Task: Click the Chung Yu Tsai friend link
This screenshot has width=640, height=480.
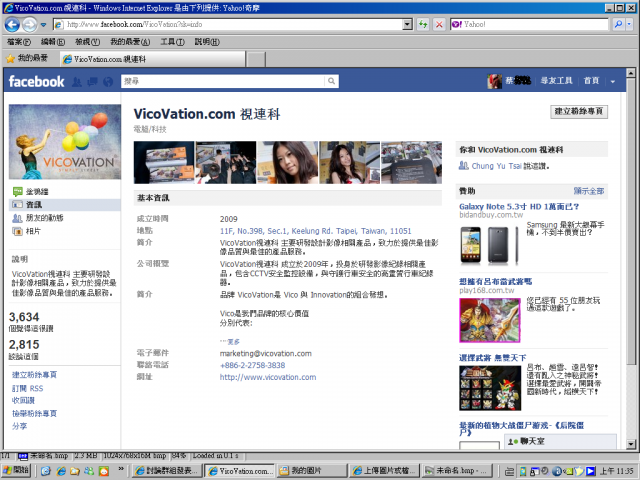Action: [496, 166]
